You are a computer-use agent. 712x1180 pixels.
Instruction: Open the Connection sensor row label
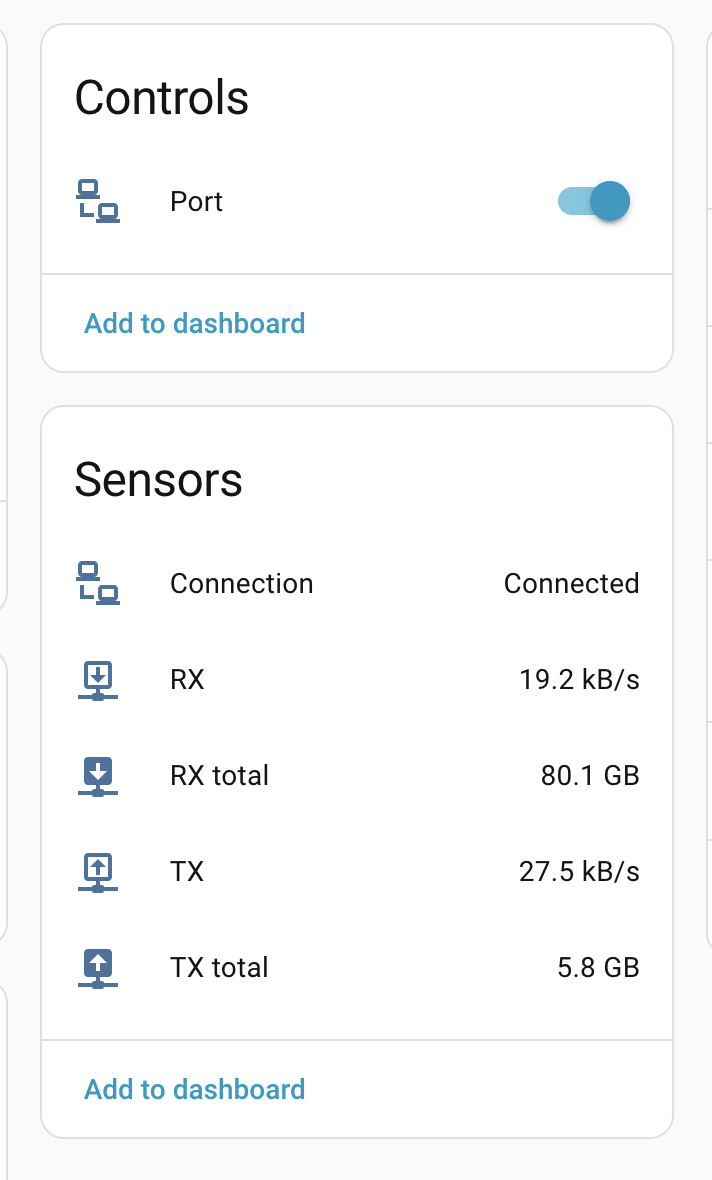click(242, 584)
